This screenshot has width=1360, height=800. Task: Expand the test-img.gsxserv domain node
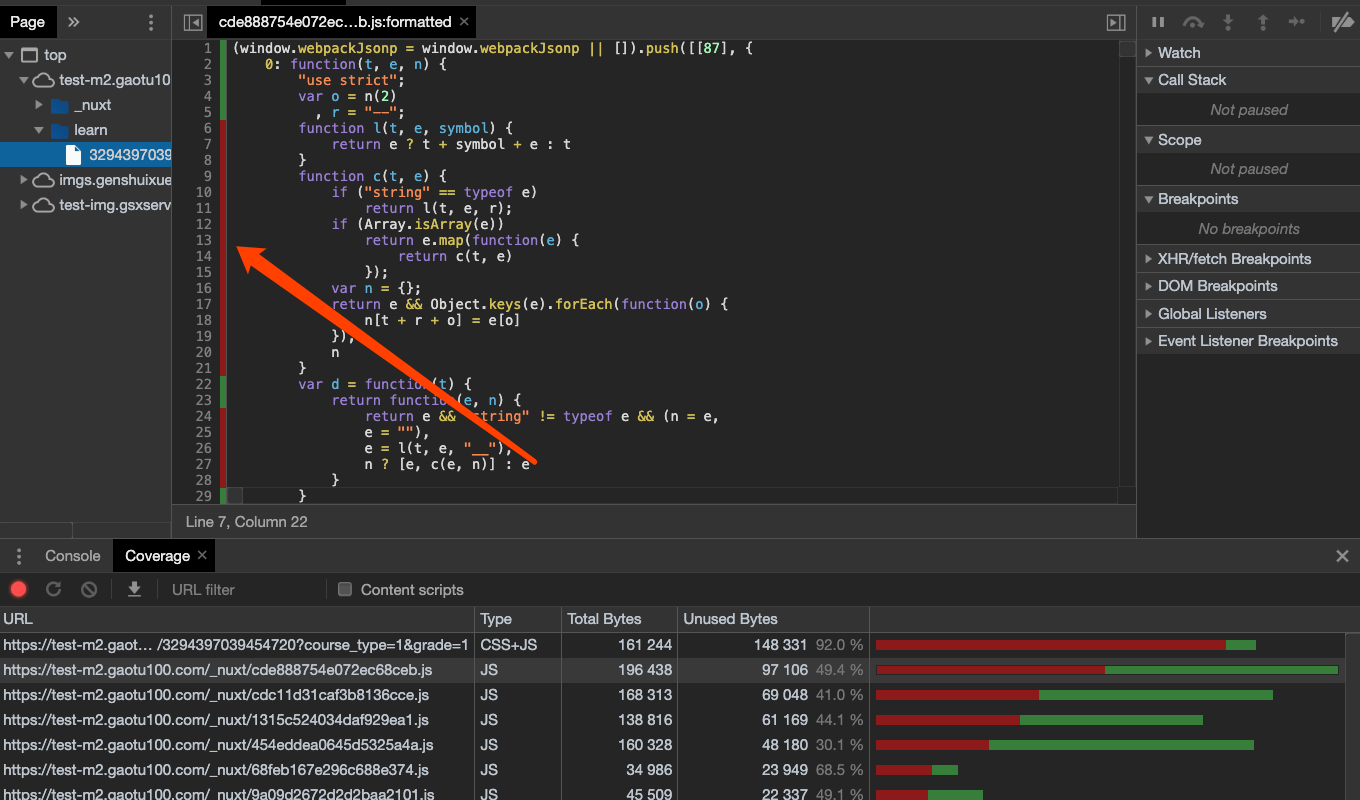[x=24, y=205]
